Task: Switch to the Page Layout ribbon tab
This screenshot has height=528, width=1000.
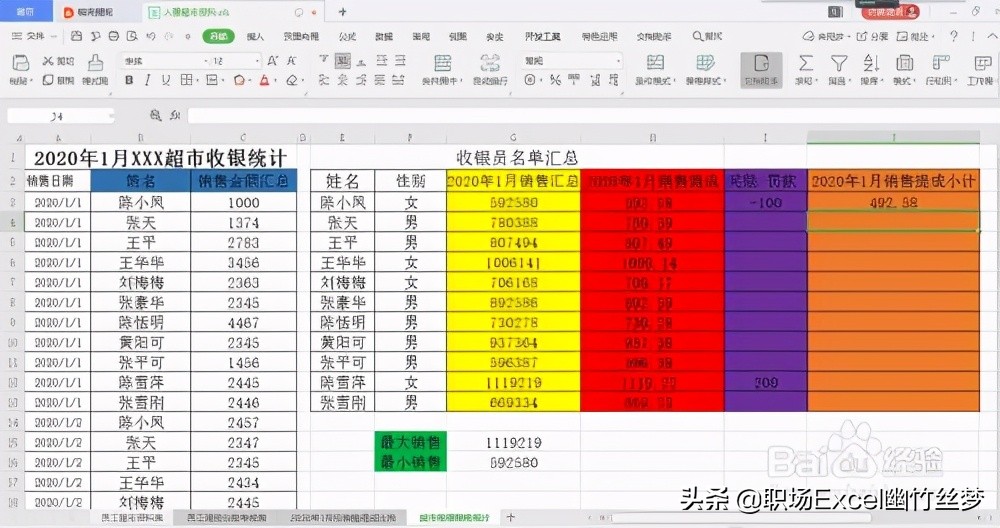Action: click(x=301, y=36)
